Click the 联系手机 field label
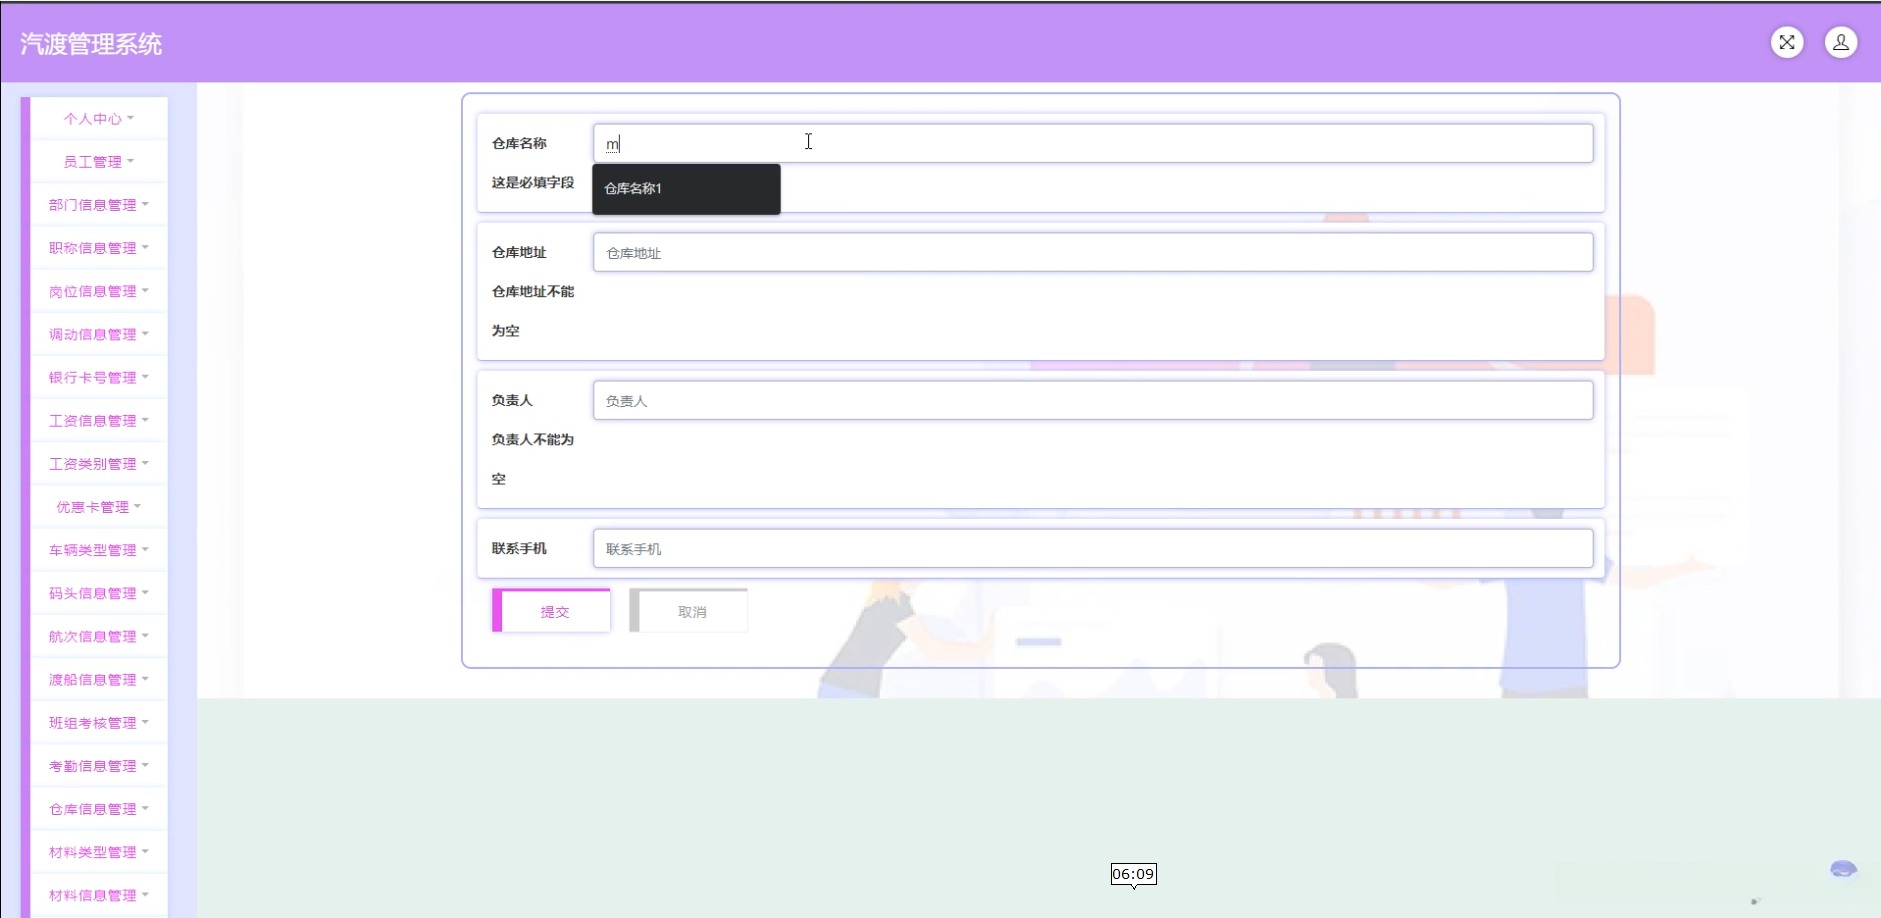 (x=519, y=548)
